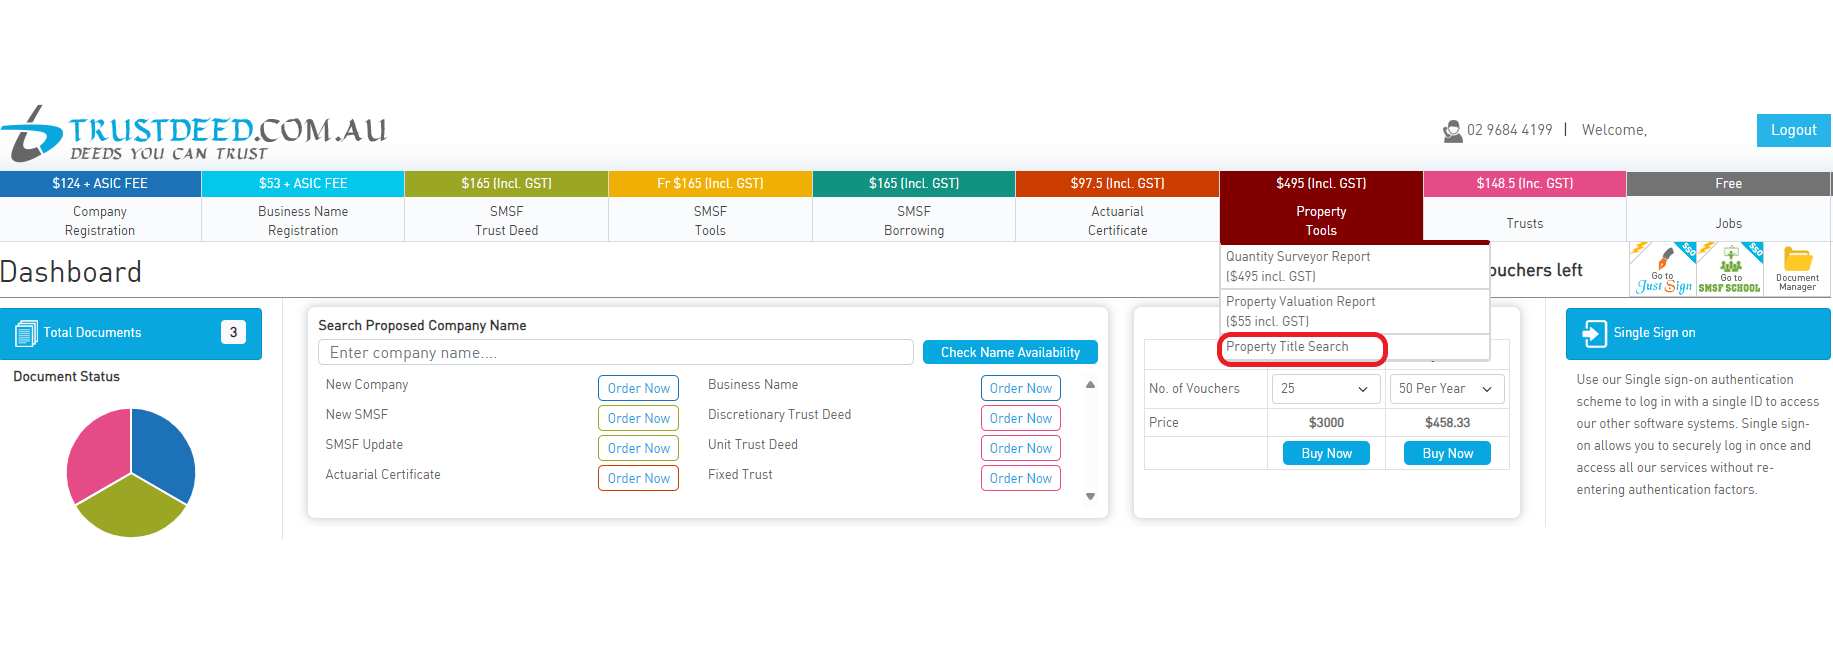Choose Quantity Surveyor Report from menu

tap(1298, 266)
